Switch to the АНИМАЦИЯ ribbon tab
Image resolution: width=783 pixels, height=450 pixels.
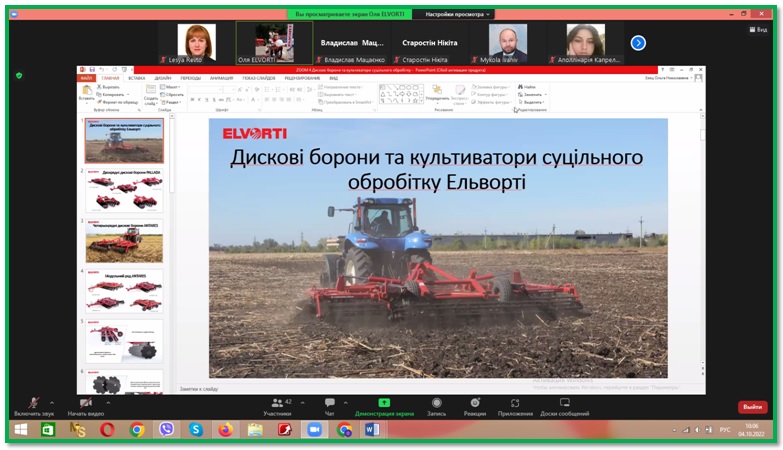pyautogui.click(x=221, y=78)
